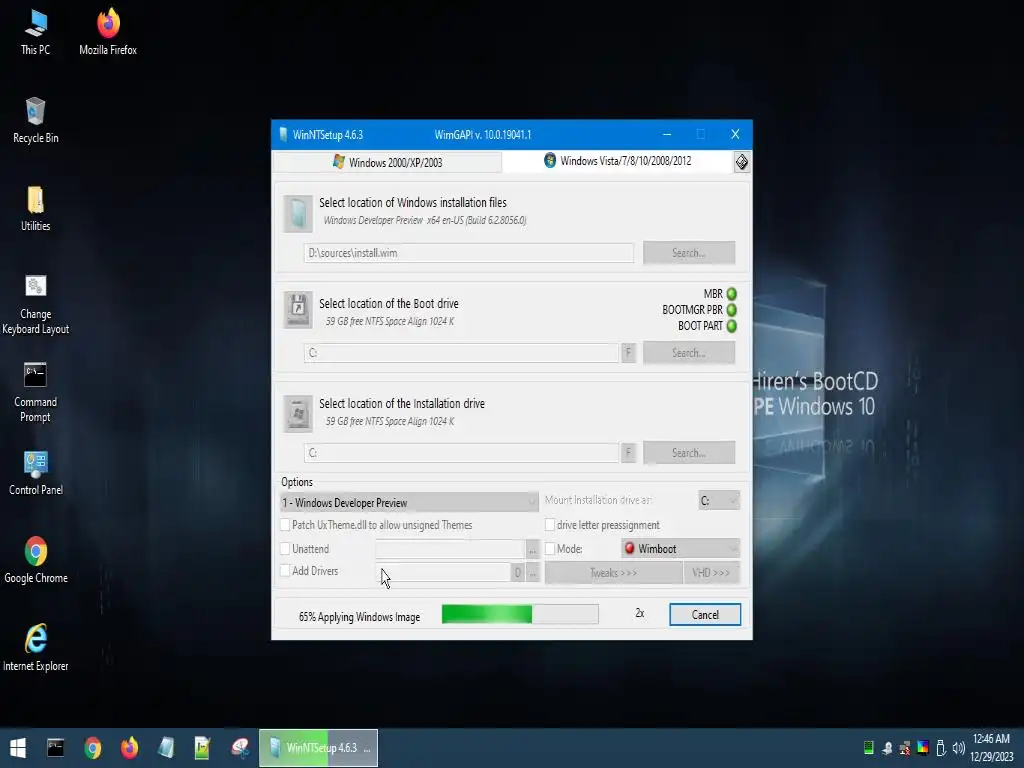Click the D:\sources\install.wim path field
The width and height of the screenshot is (1024, 768).
pyautogui.click(x=468, y=253)
